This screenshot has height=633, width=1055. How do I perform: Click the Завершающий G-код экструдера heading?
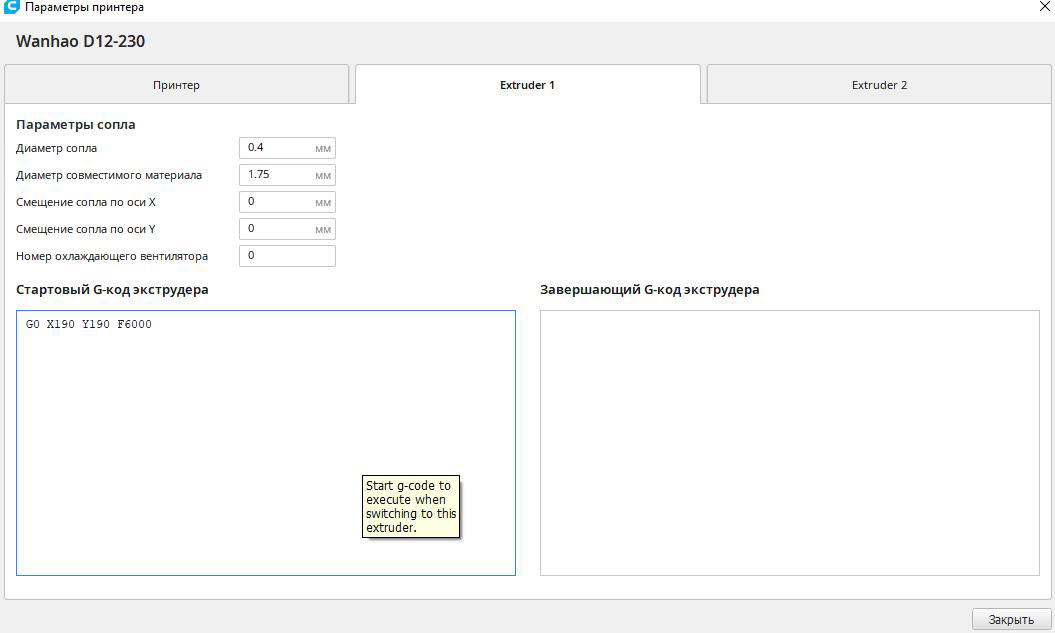(x=649, y=290)
